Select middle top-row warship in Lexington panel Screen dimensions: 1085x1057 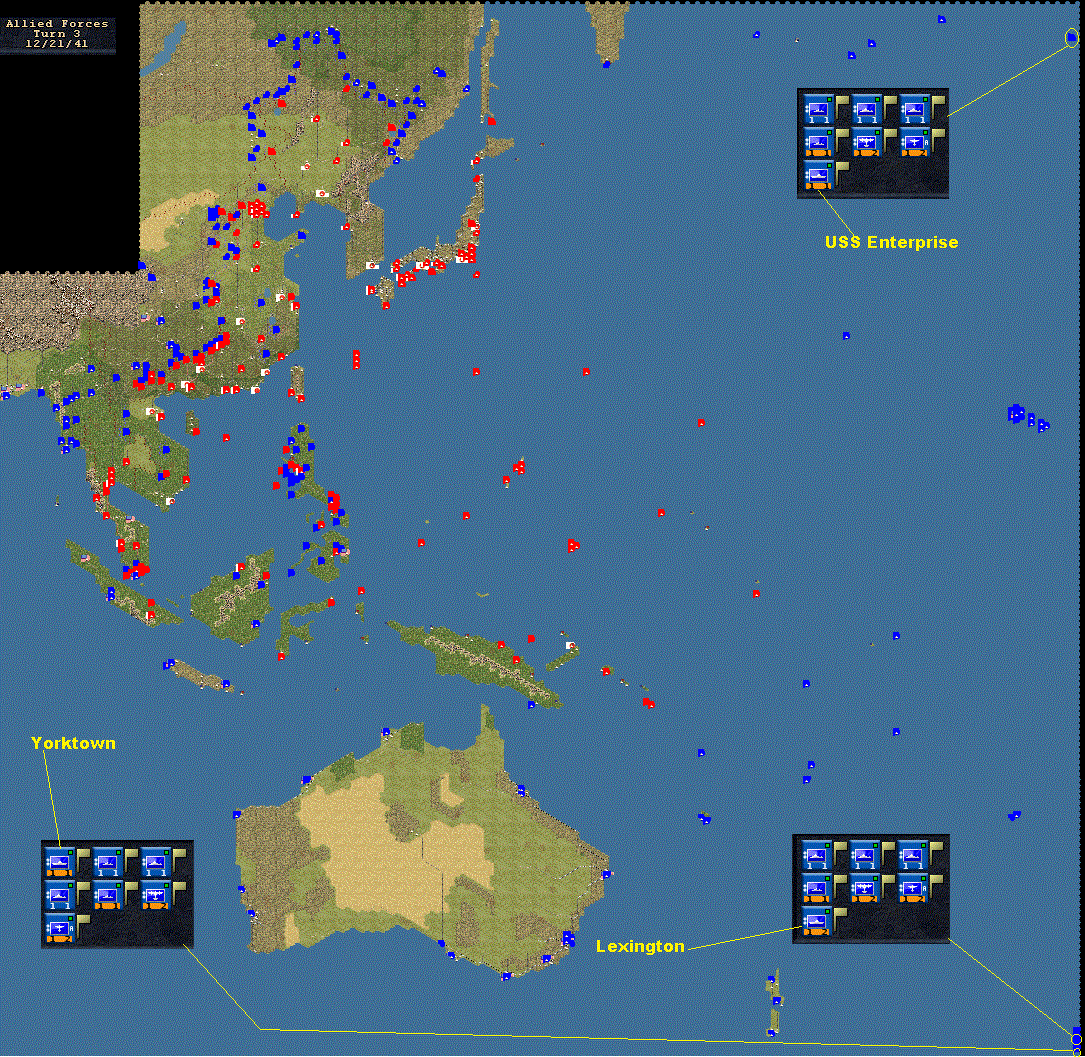[x=864, y=857]
